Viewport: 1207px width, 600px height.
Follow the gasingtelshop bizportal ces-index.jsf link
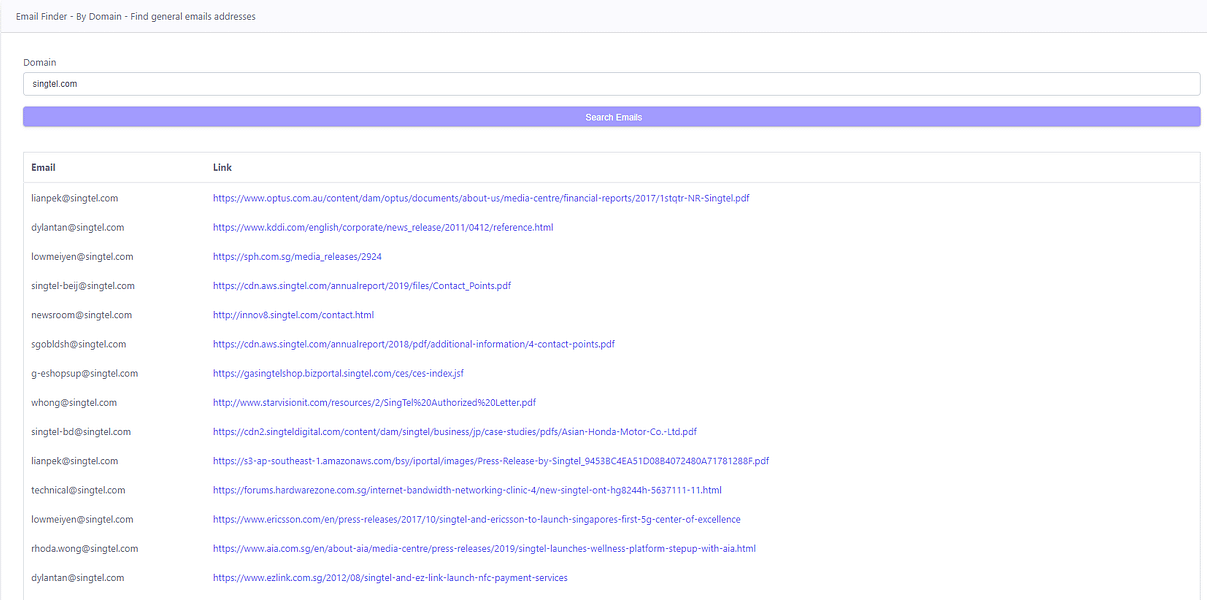(338, 373)
